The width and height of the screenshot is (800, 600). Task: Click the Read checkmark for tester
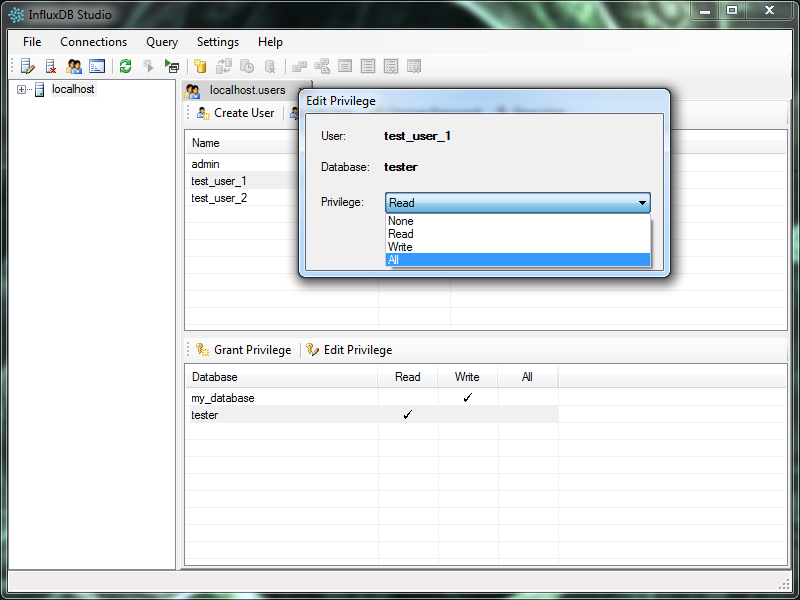point(407,415)
